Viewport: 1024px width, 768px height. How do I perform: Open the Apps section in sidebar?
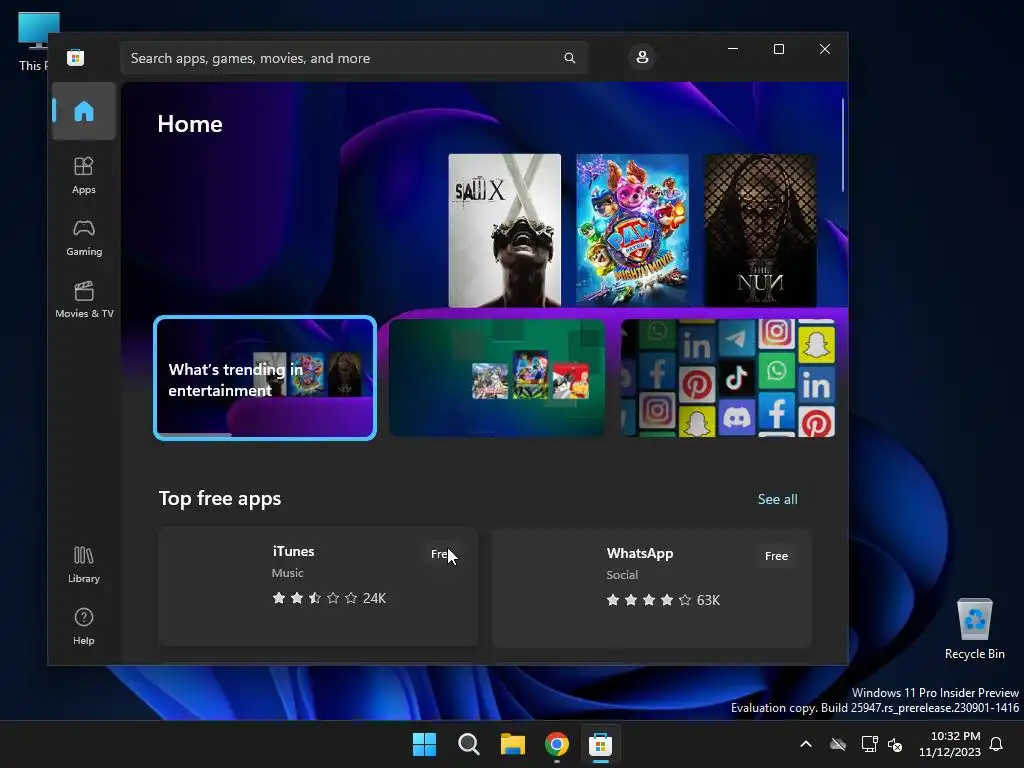click(84, 175)
